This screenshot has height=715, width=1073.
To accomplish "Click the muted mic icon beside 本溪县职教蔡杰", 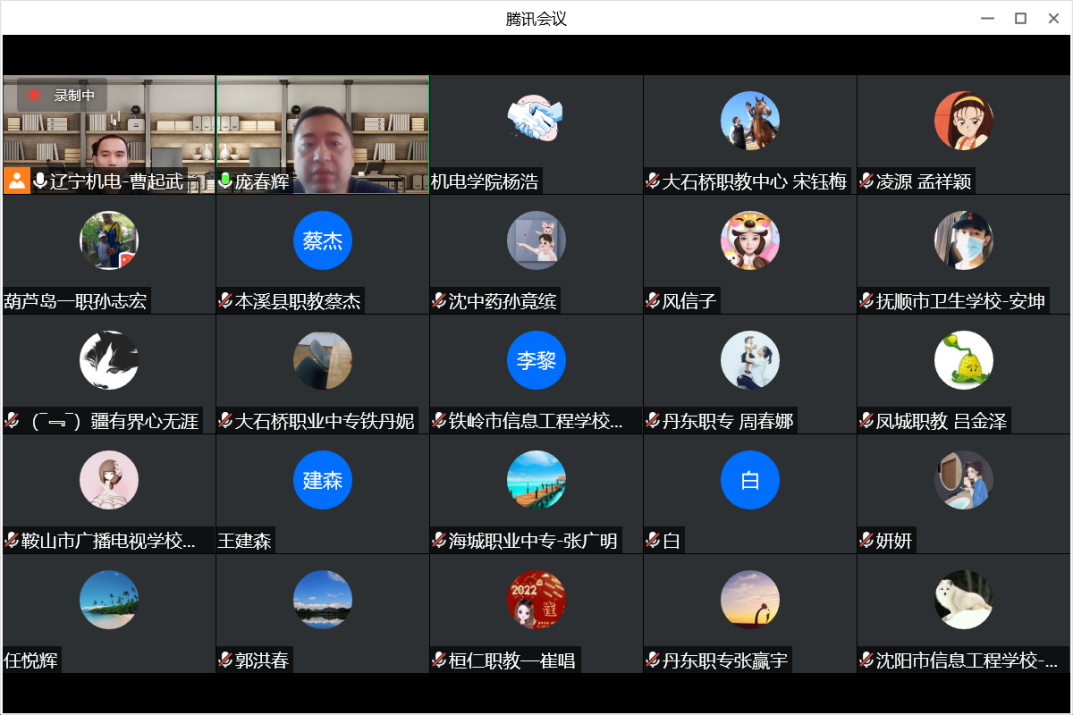I will pos(225,301).
